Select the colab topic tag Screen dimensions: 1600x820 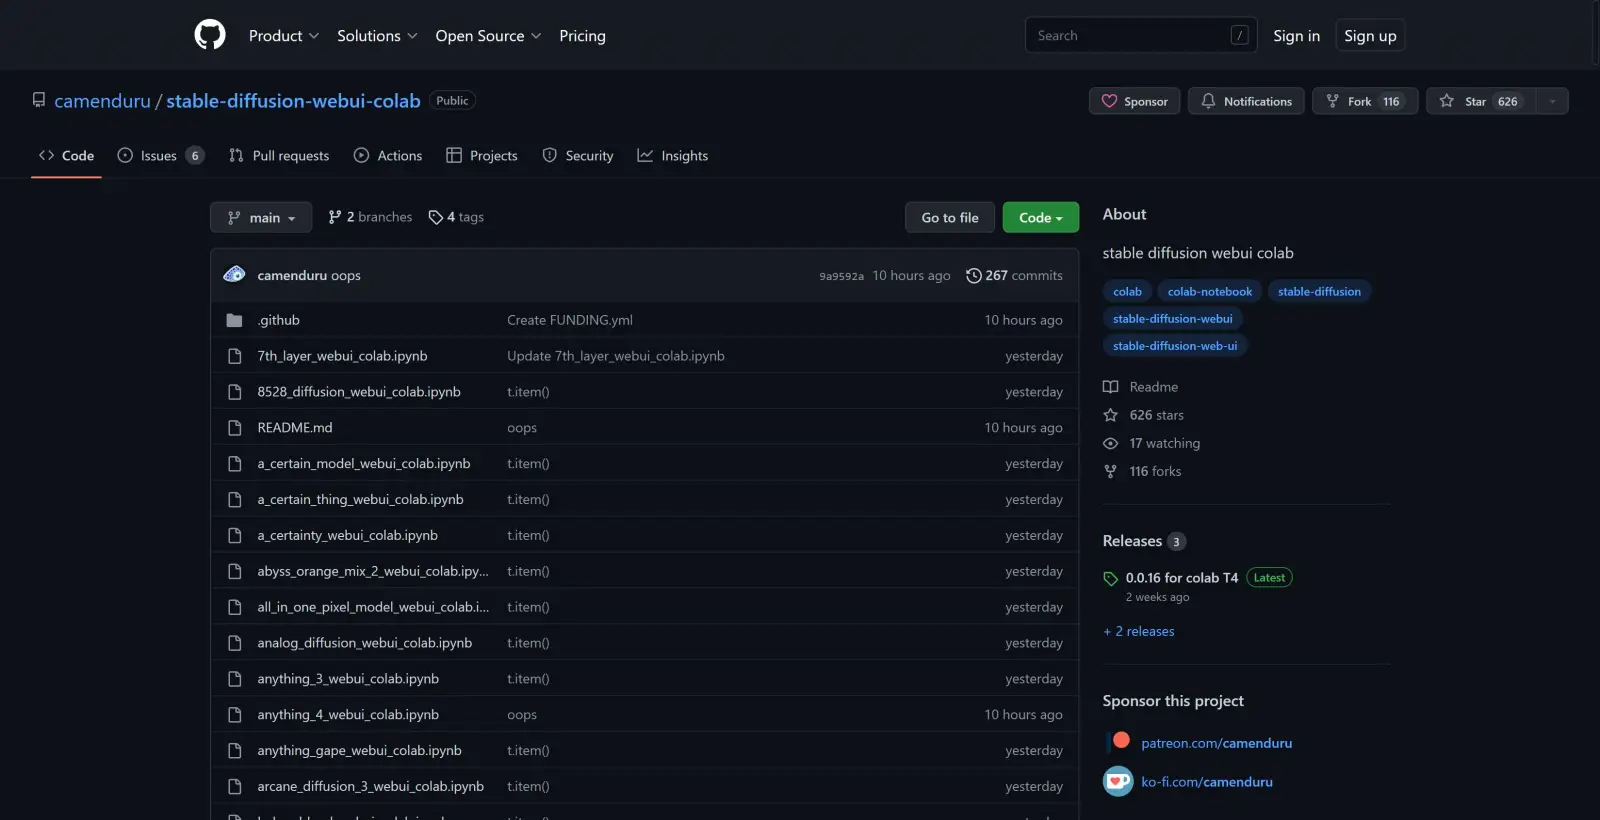tap(1127, 291)
